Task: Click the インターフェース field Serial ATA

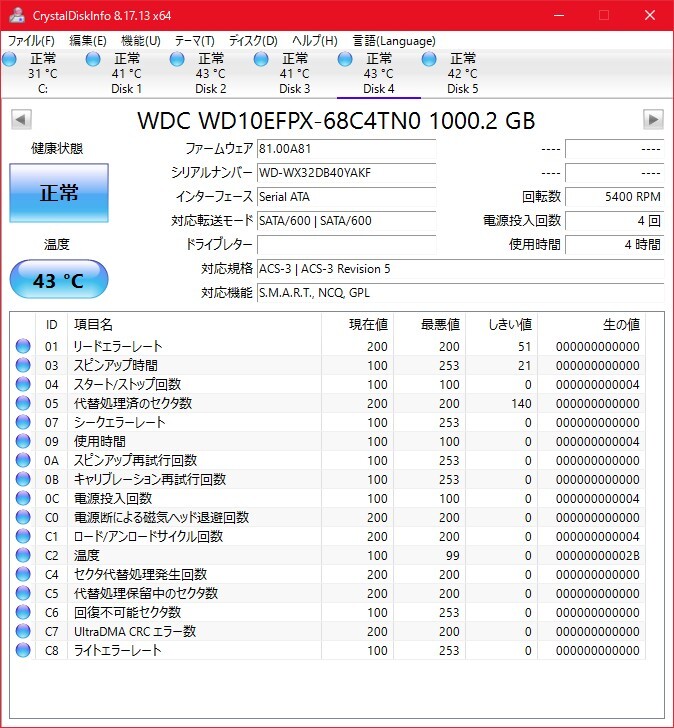Action: [x=346, y=197]
